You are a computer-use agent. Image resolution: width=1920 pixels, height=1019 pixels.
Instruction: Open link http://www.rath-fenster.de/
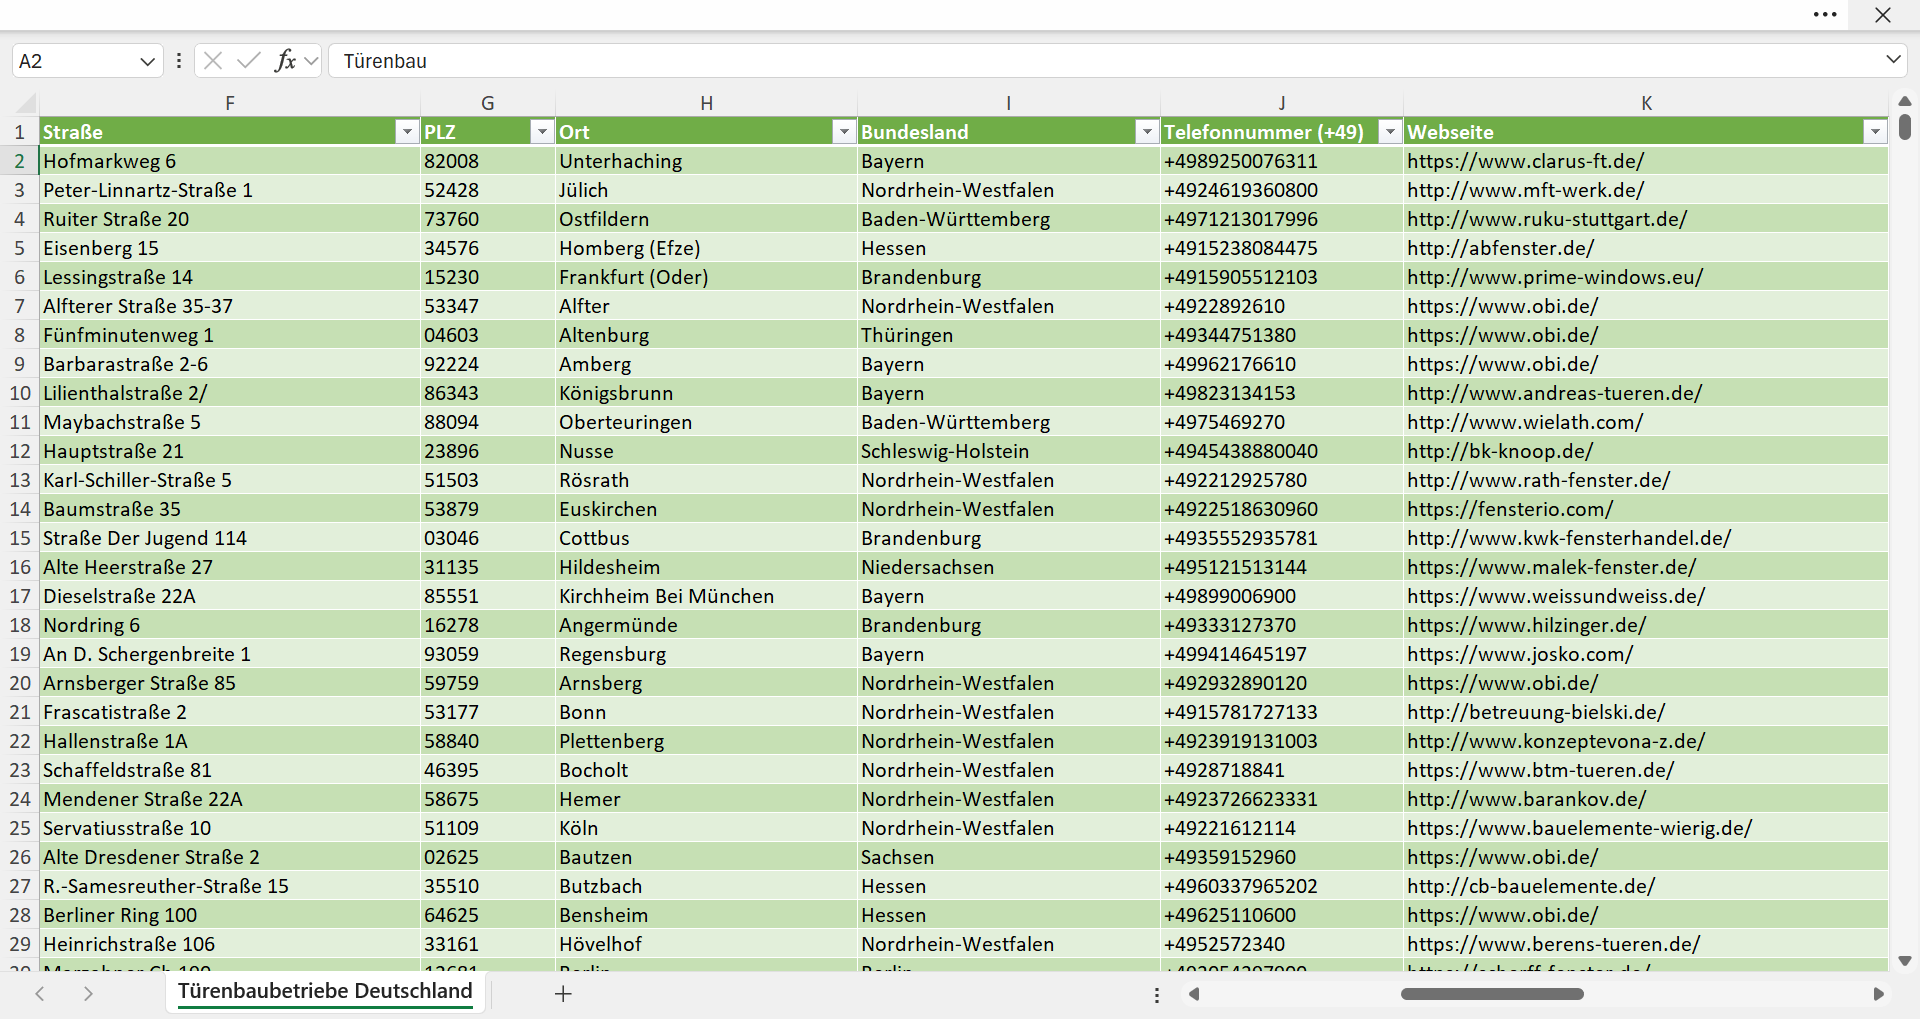tap(1538, 480)
